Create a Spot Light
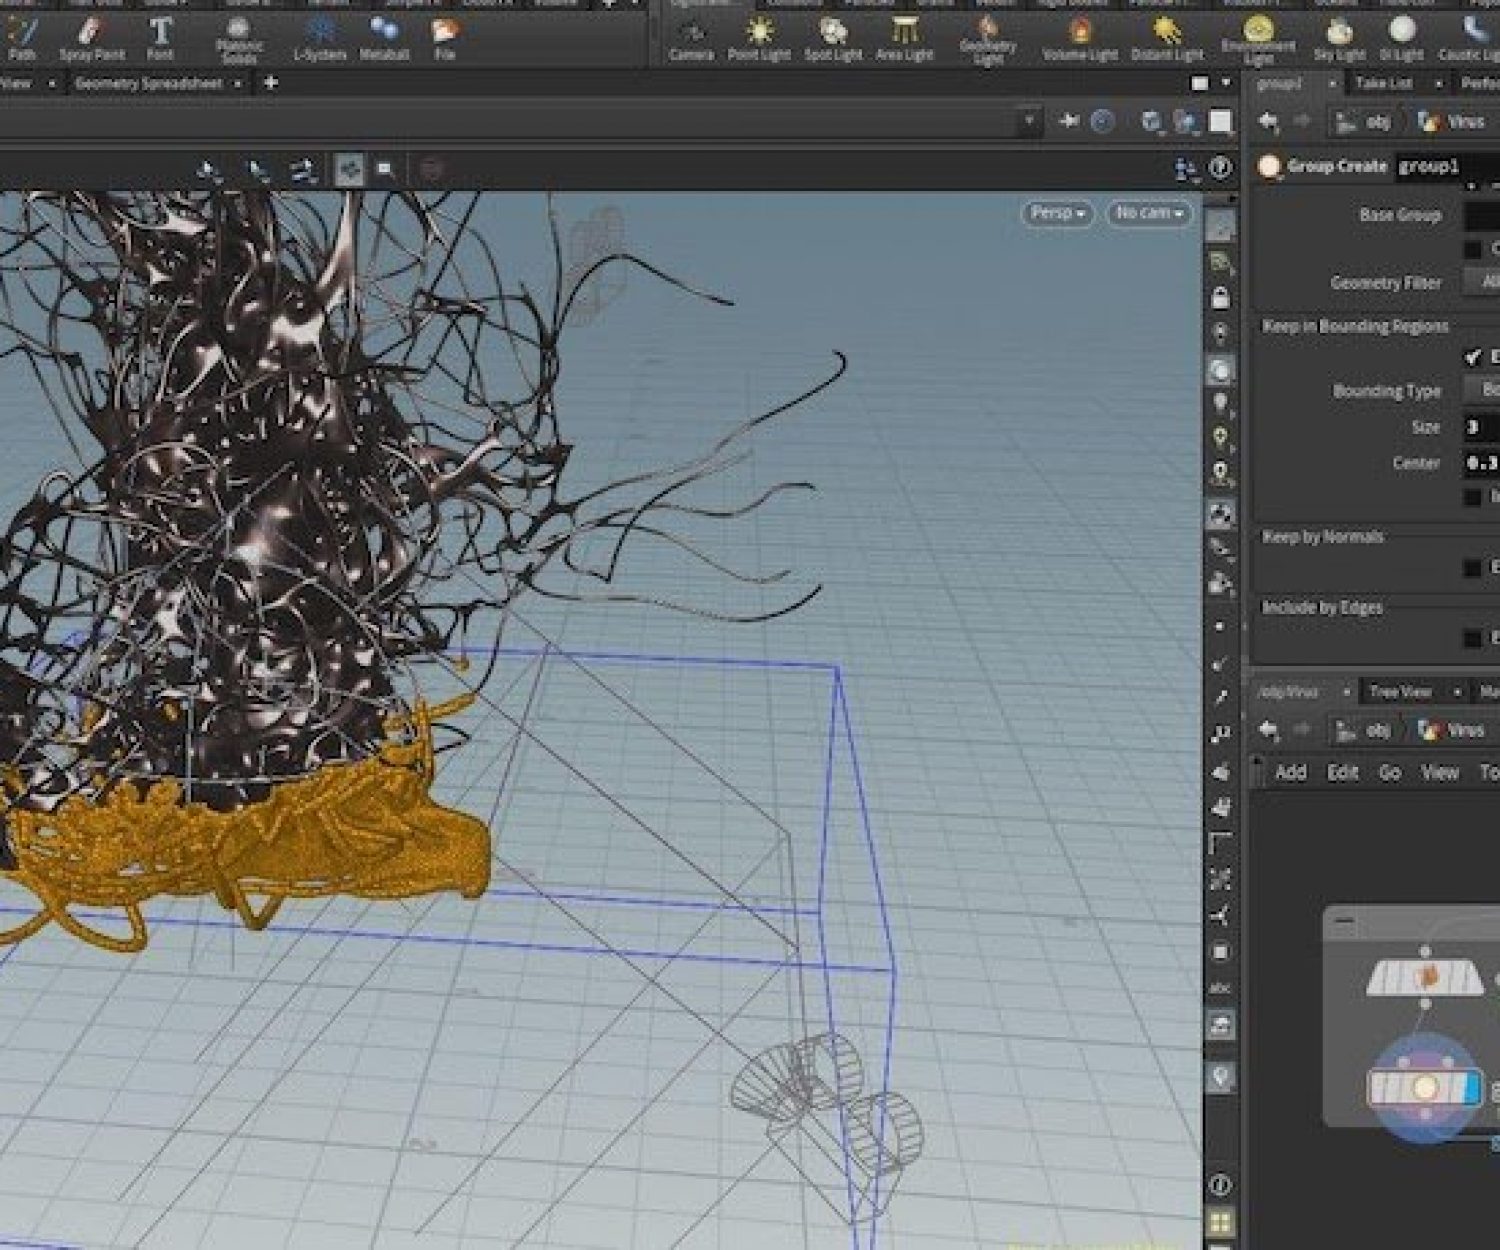The image size is (1500, 1250). (833, 37)
